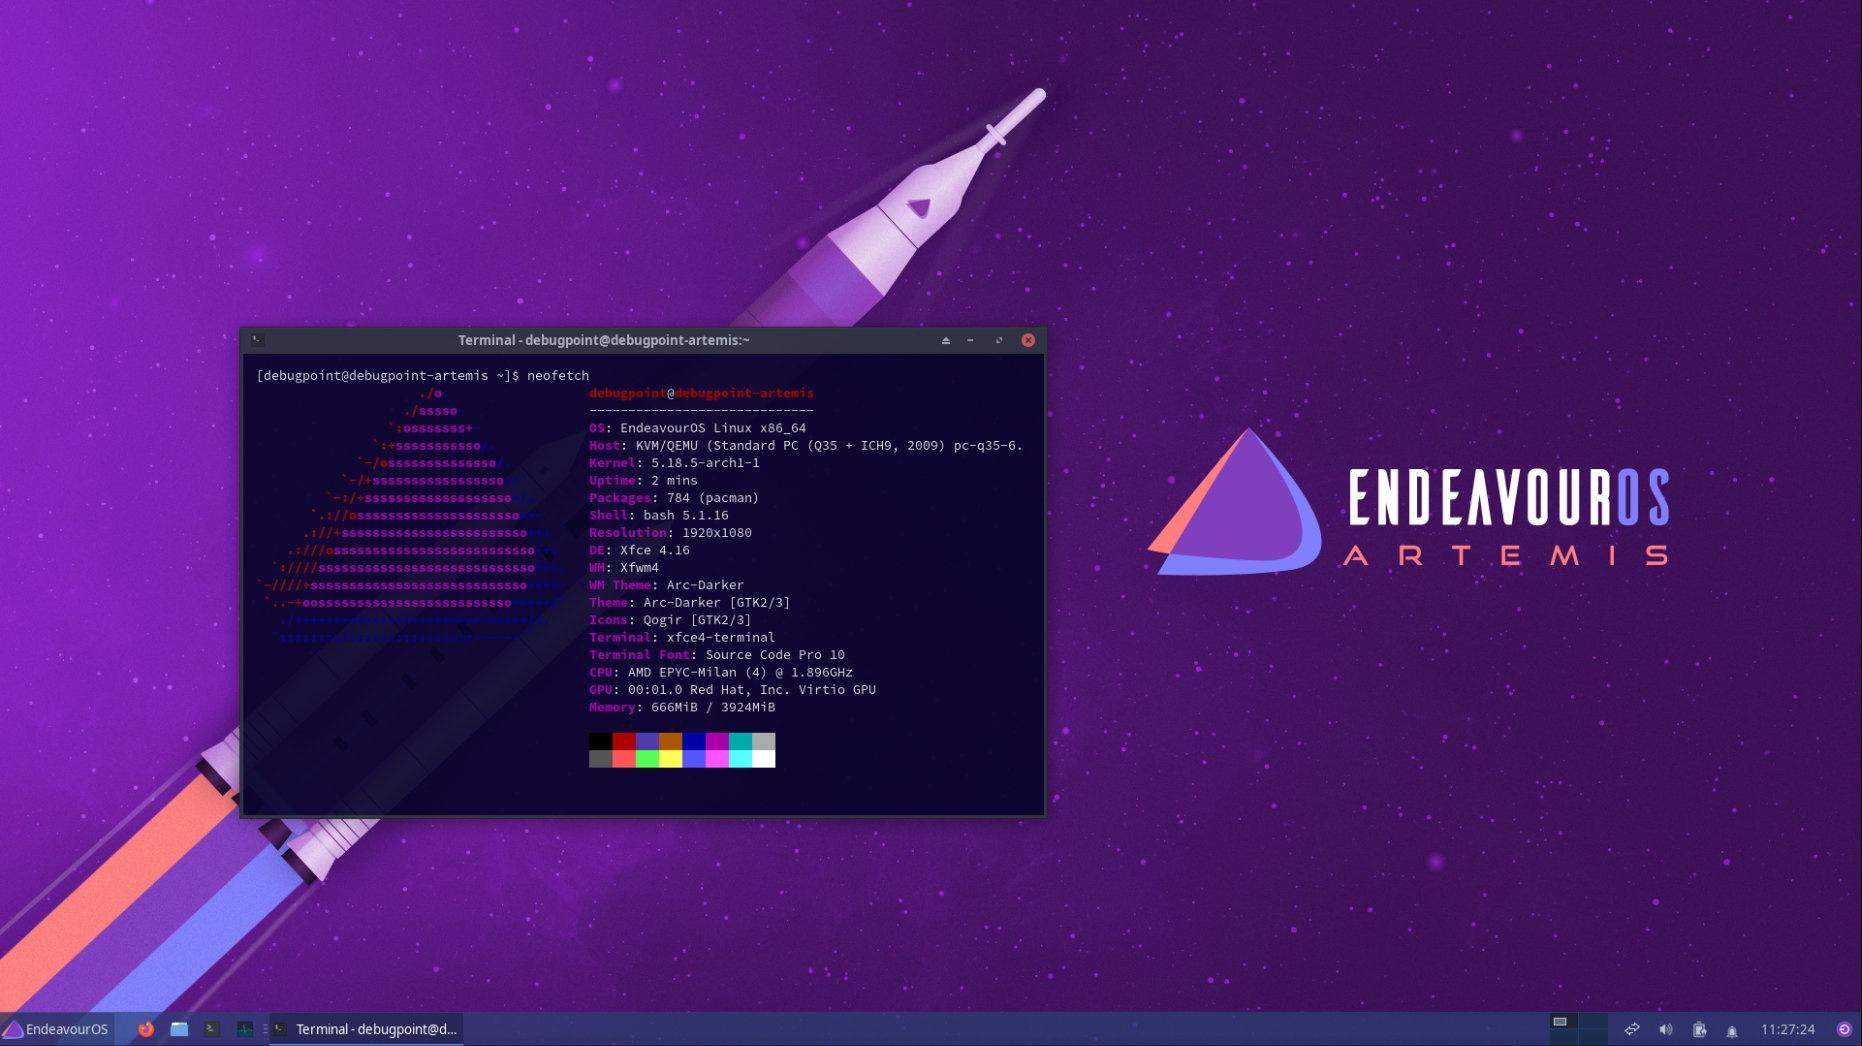Image resolution: width=1862 pixels, height=1046 pixels.
Task: Click the 'Icons: Qogir [GTK2/3]' line
Action: pyautogui.click(x=670, y=619)
